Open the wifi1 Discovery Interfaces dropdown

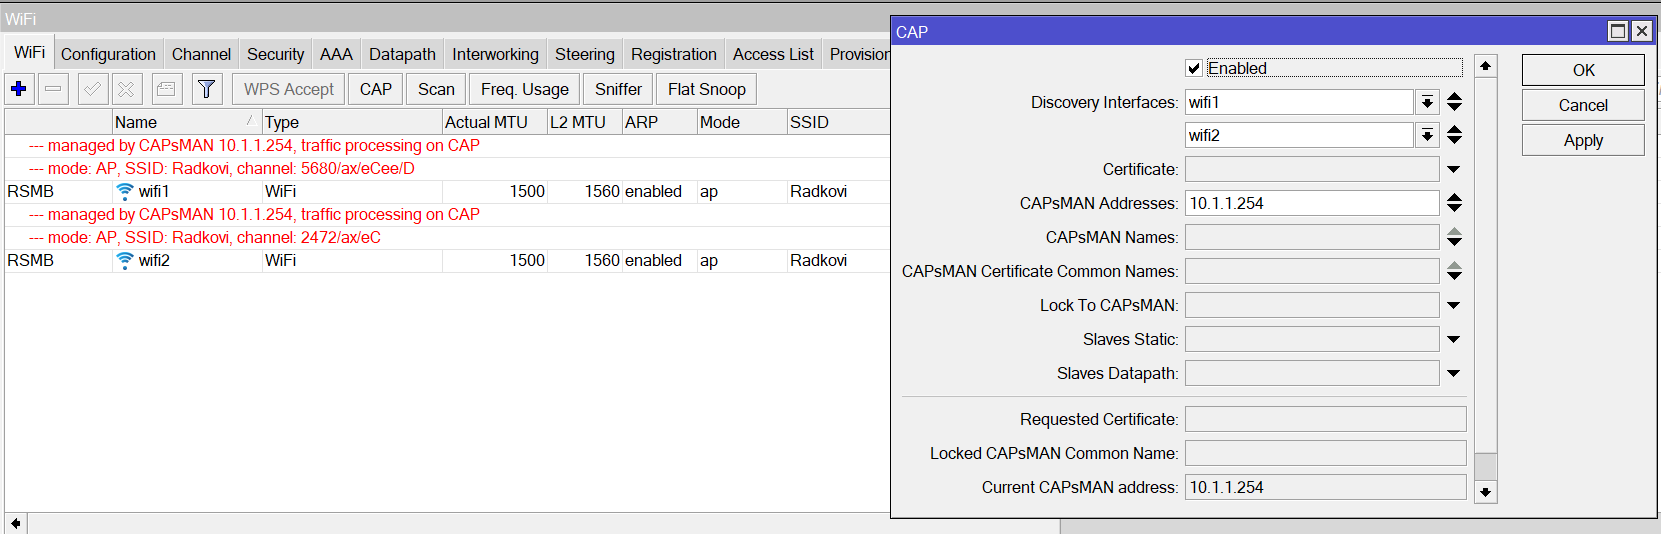[1427, 102]
